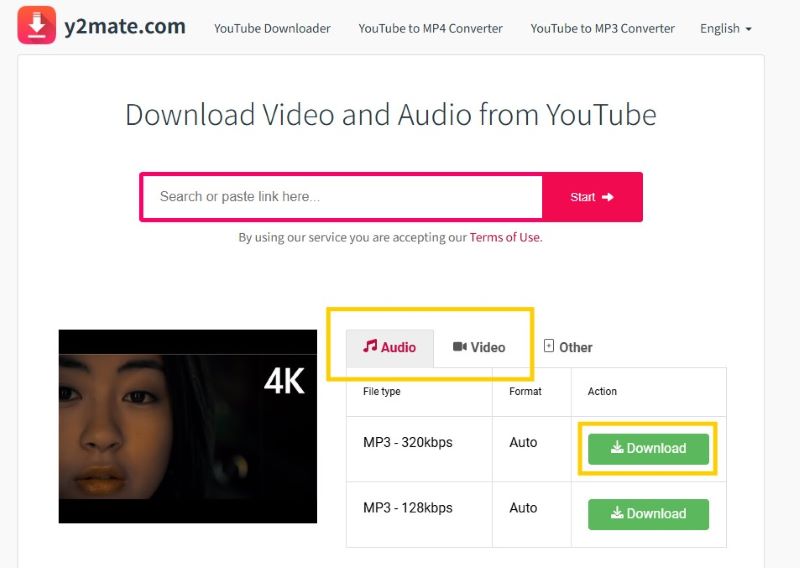Open the Terms of Use link
Image resolution: width=800 pixels, height=568 pixels.
click(505, 238)
